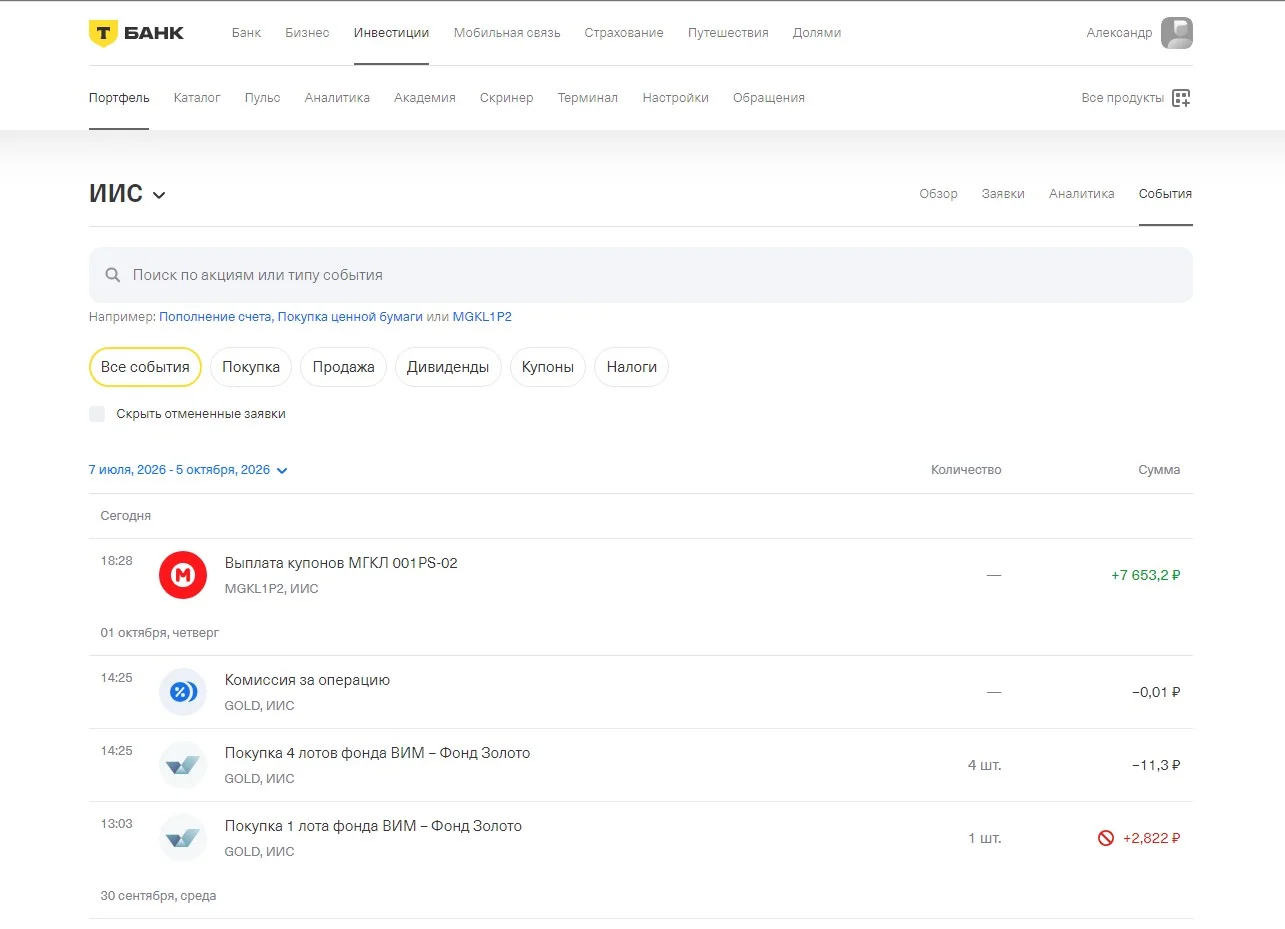Click the Покупка ценной бумаги example link
This screenshot has height=929, width=1285.
[x=350, y=317]
